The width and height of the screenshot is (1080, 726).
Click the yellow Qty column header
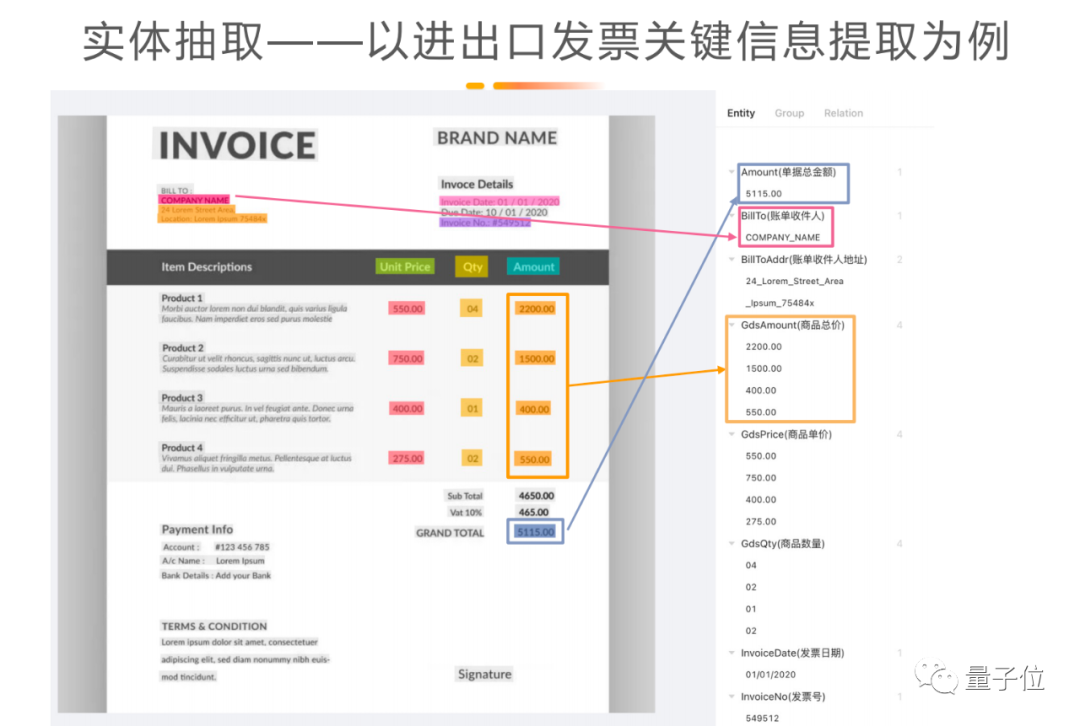click(x=472, y=267)
